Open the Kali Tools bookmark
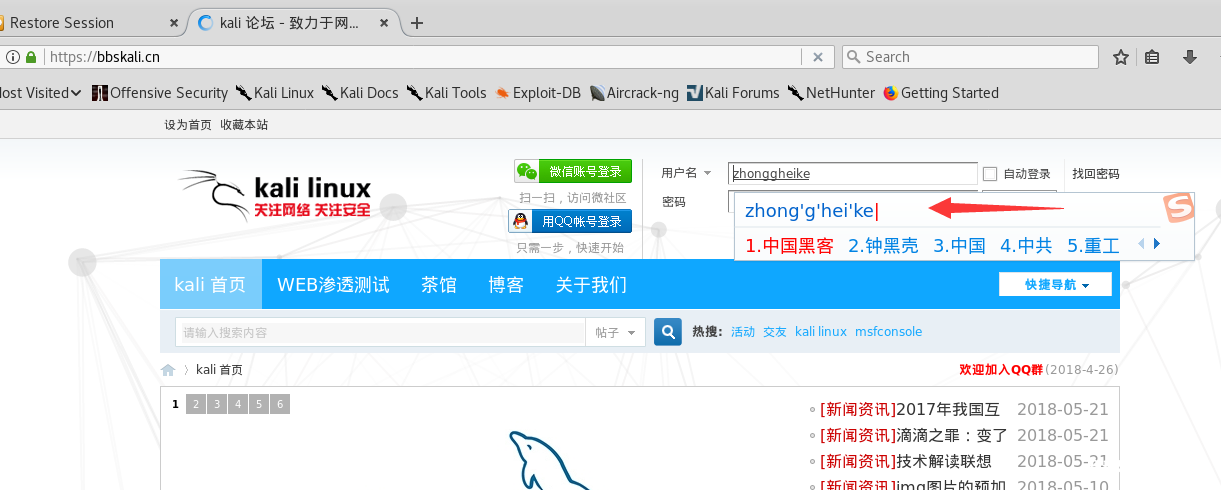The height and width of the screenshot is (490, 1221). pos(446,93)
